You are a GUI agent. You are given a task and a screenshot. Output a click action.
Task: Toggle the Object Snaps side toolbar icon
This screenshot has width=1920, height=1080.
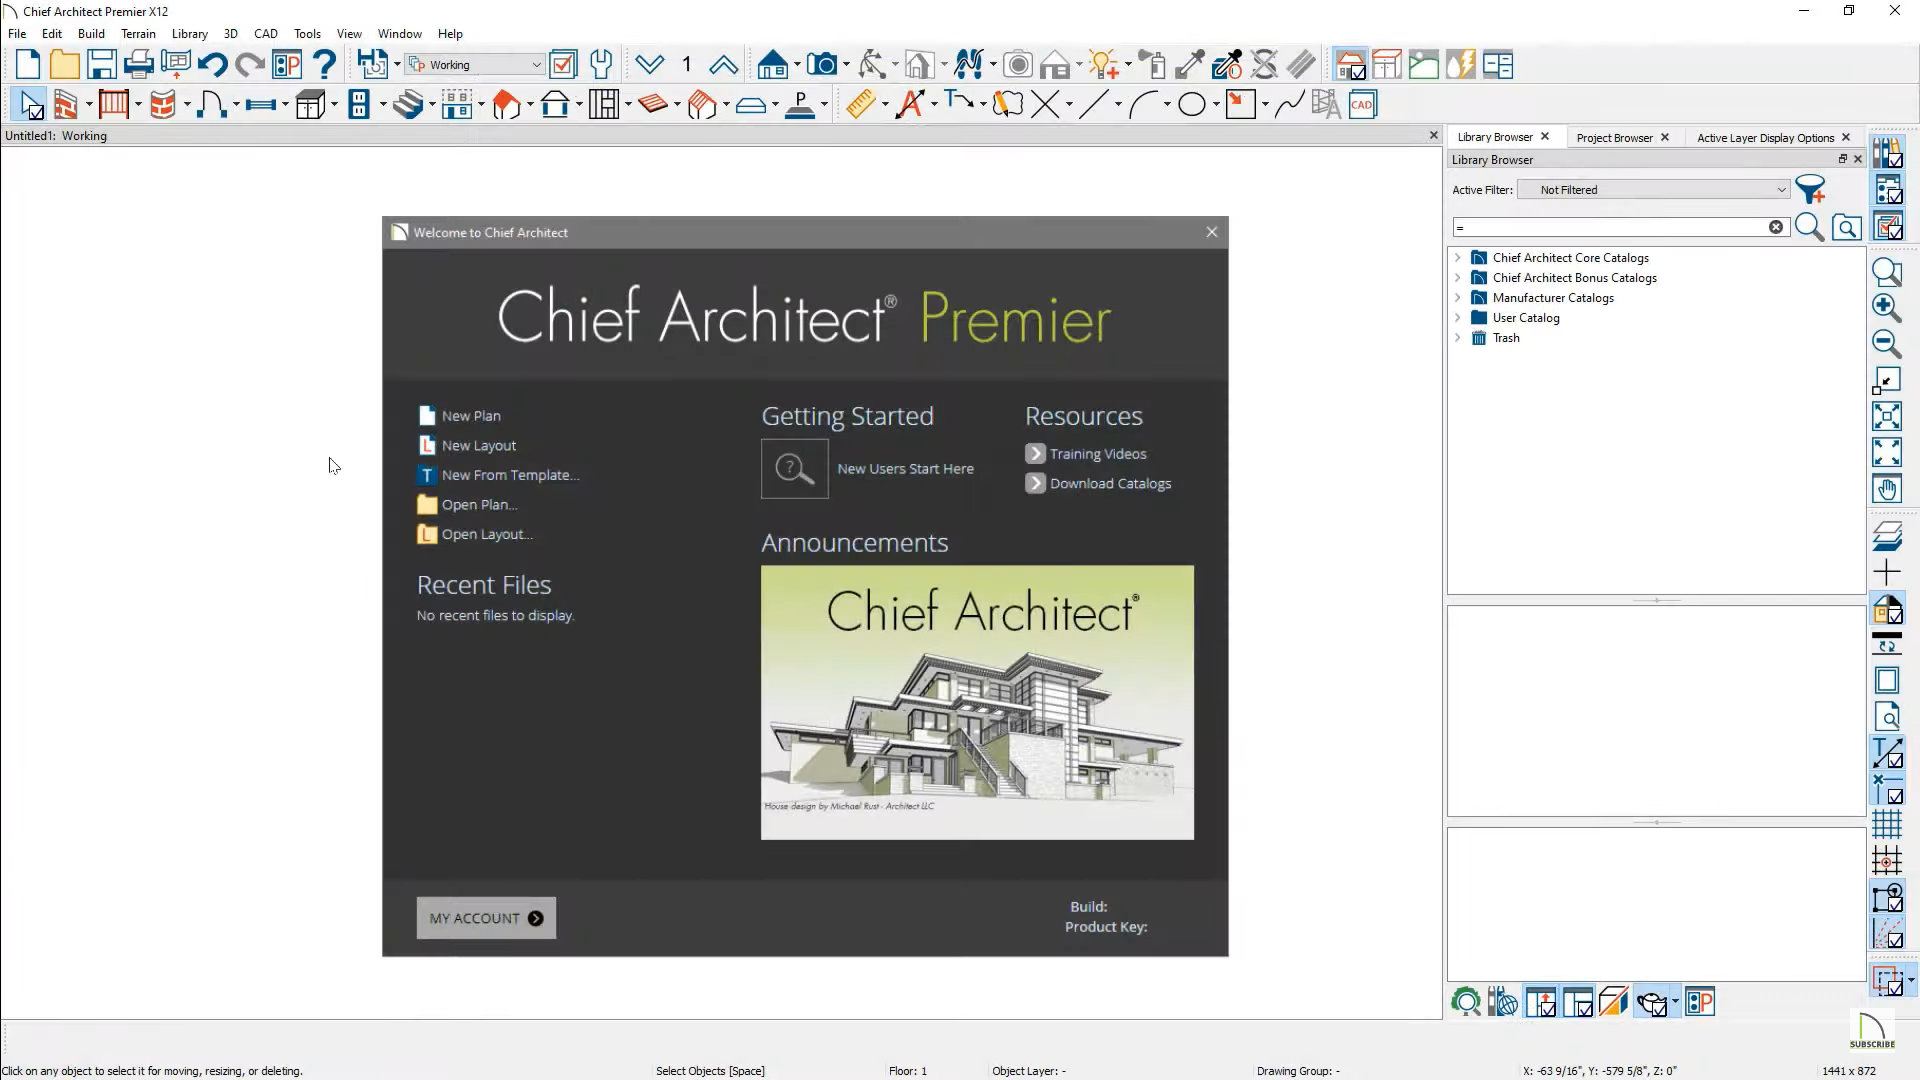click(1887, 898)
